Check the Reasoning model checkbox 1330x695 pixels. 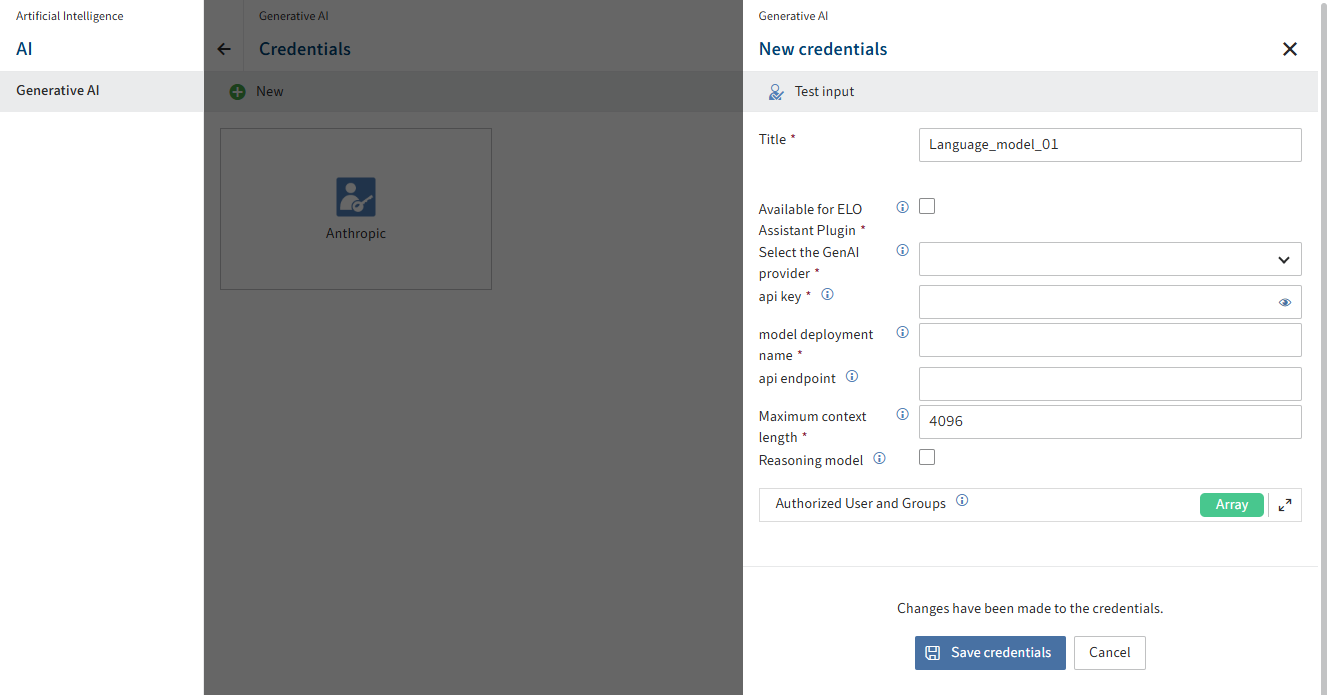tap(927, 456)
